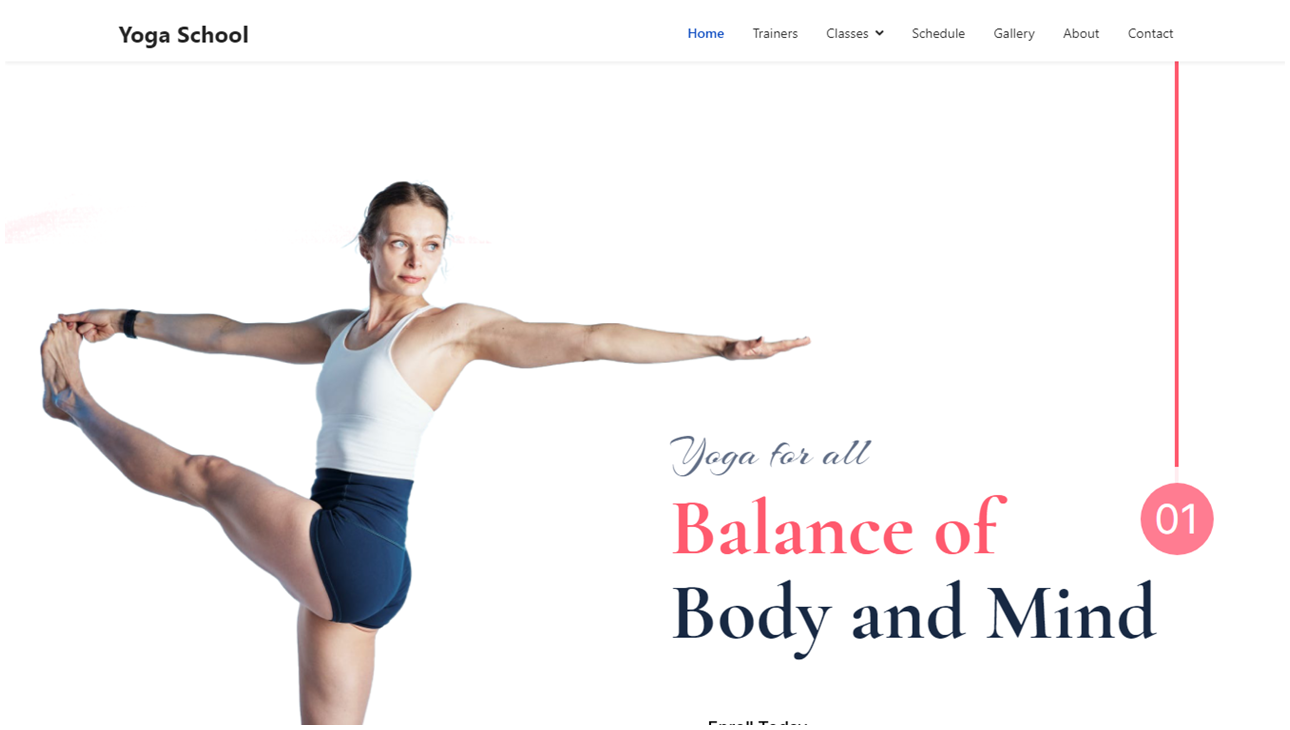The width and height of the screenshot is (1290, 730).
Task: Expand the Classes dropdown chevron arrow
Action: (879, 33)
